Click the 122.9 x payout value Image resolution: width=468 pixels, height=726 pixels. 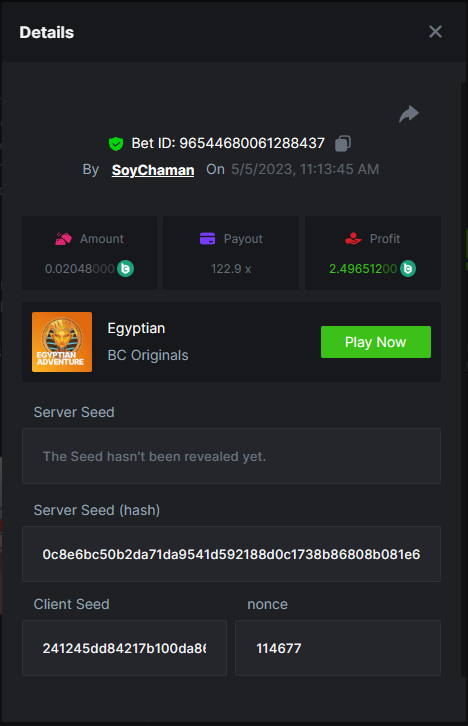[231, 269]
